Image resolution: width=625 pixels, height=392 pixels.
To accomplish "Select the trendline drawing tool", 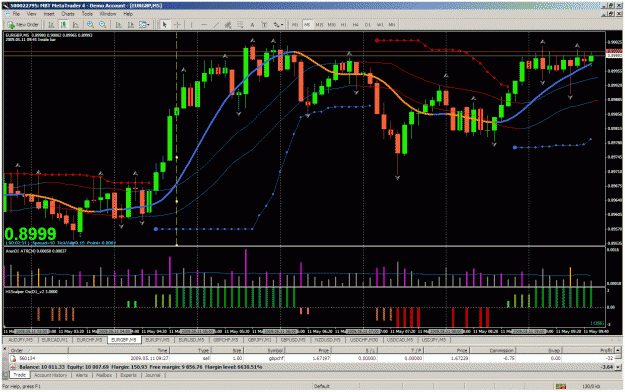I will [x=216, y=25].
